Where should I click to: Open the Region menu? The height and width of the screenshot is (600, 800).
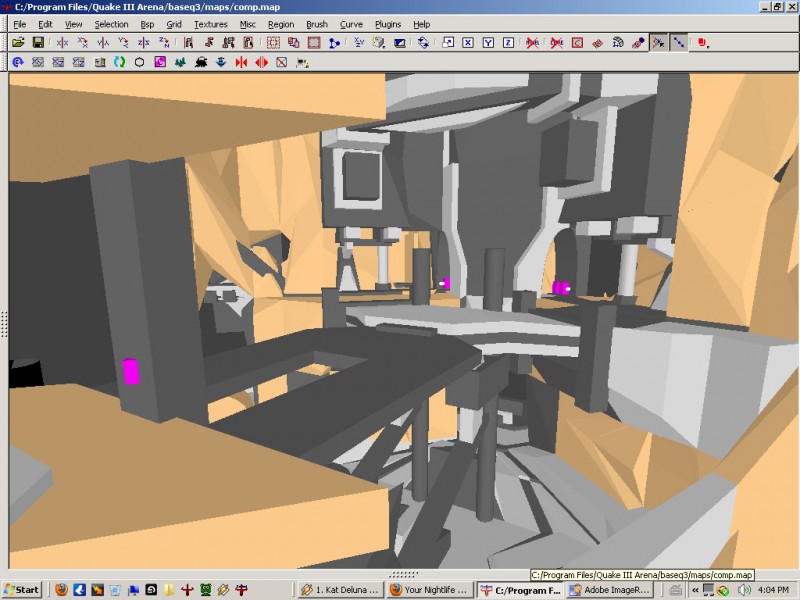point(281,24)
